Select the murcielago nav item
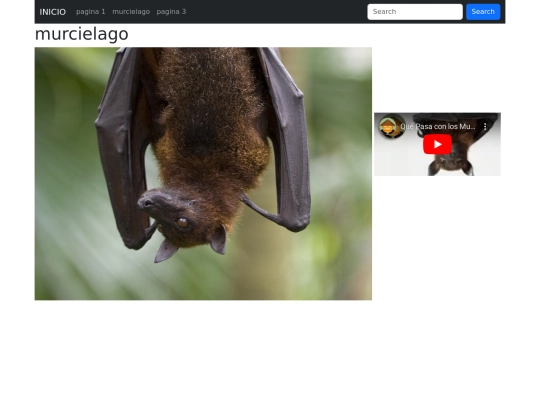 (x=131, y=12)
